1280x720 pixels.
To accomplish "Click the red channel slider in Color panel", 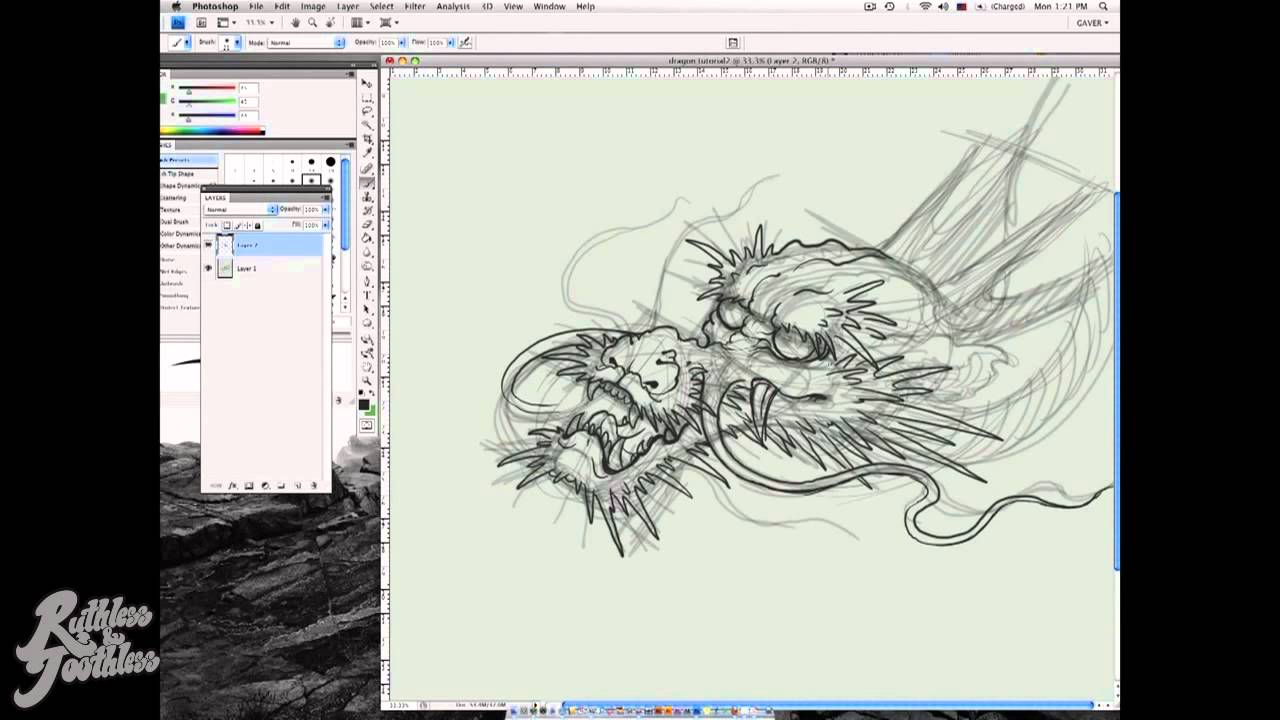I will coord(208,88).
